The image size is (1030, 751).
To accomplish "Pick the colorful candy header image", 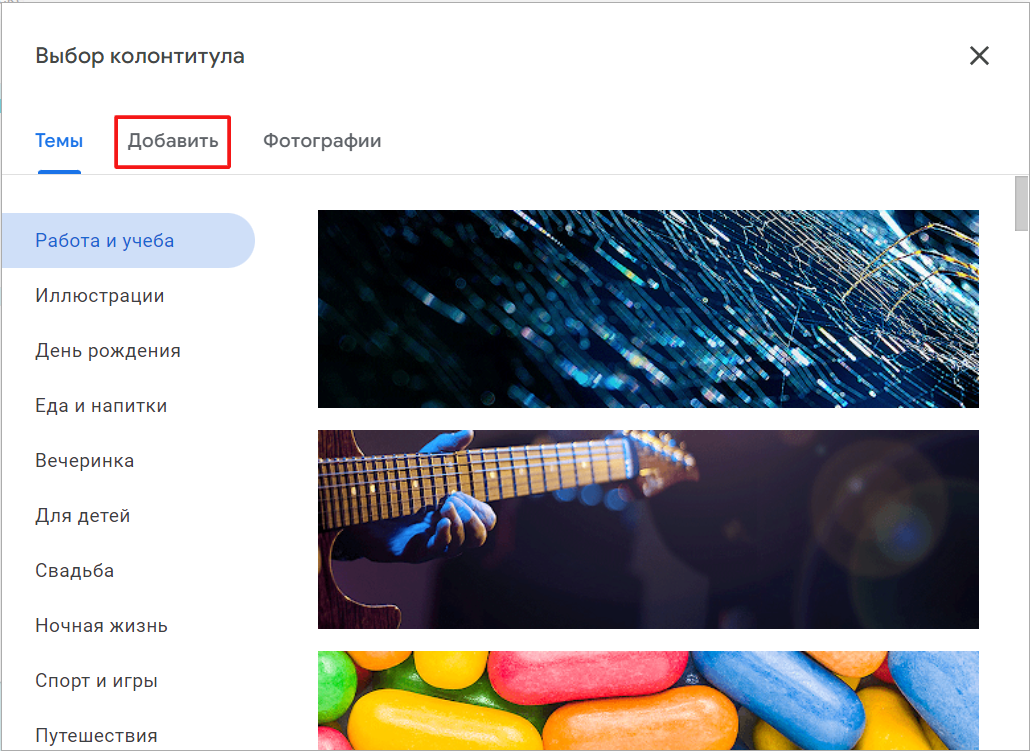I will (x=648, y=701).
